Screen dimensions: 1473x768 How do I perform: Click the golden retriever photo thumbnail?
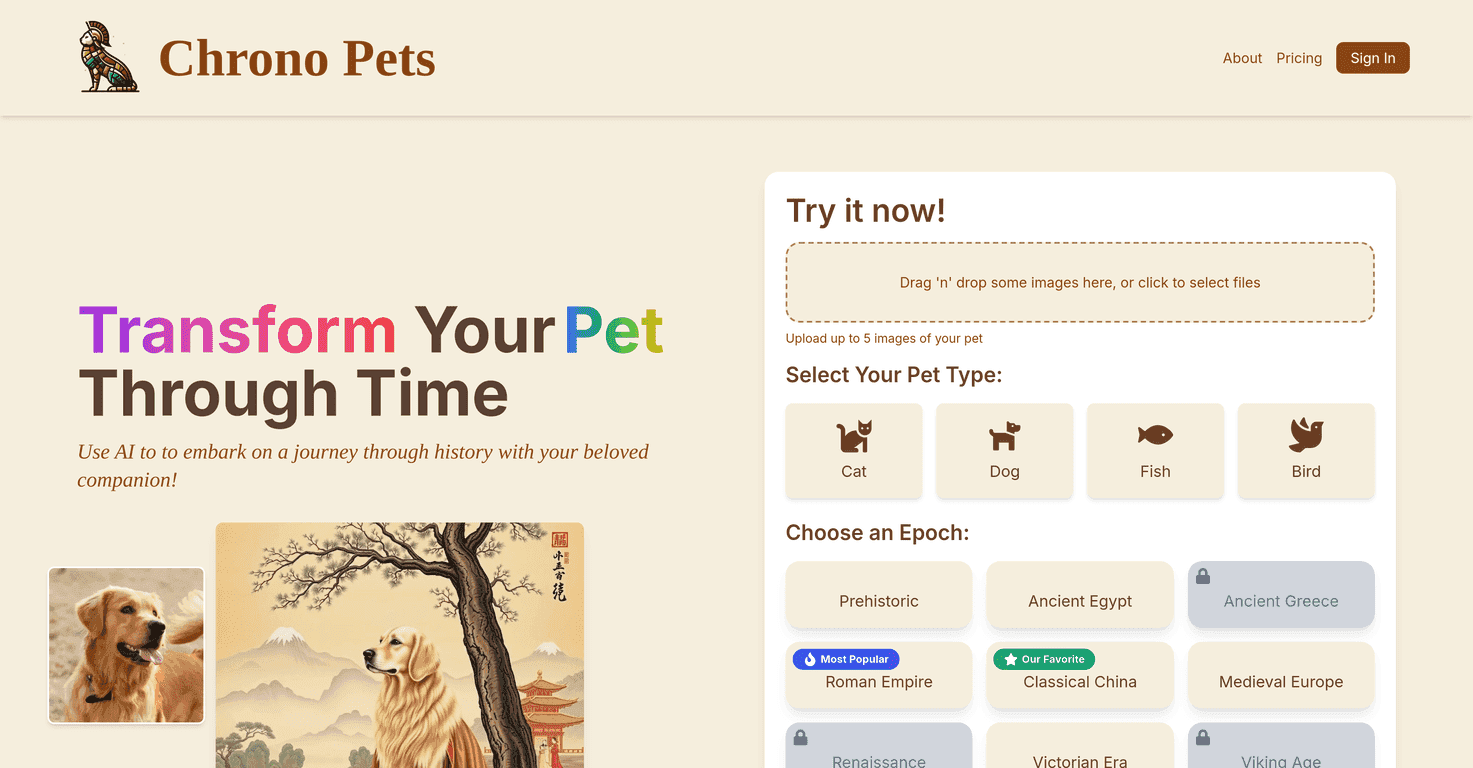(x=125, y=645)
